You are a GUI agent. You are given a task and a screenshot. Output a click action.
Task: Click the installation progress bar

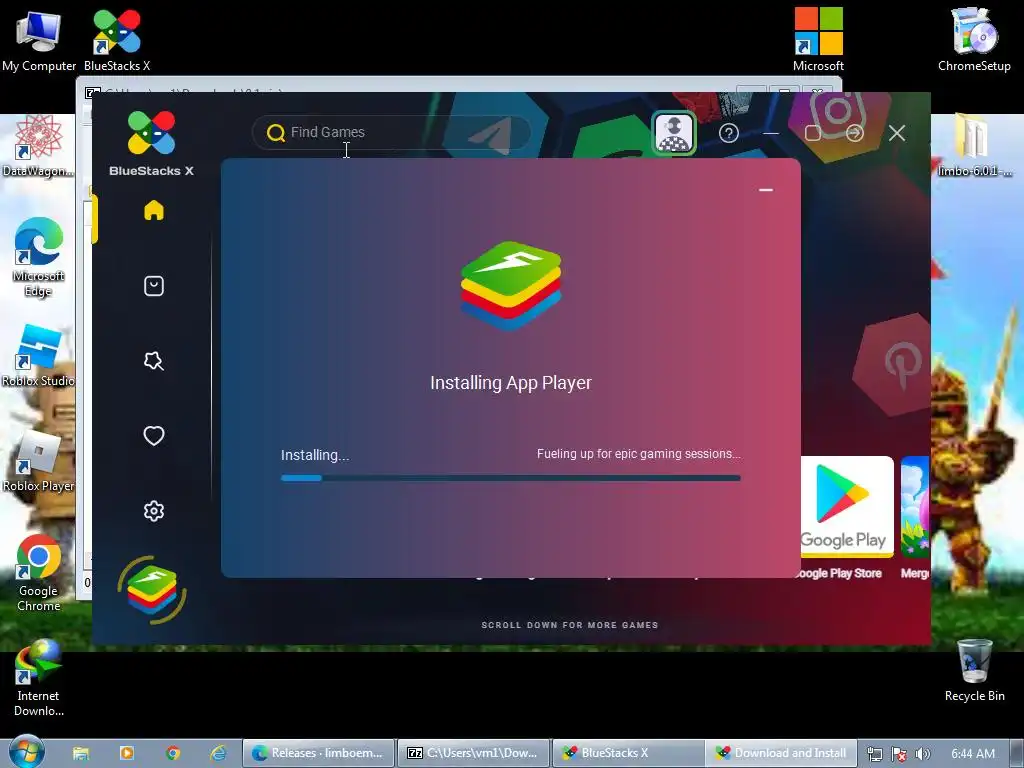pyautogui.click(x=511, y=478)
